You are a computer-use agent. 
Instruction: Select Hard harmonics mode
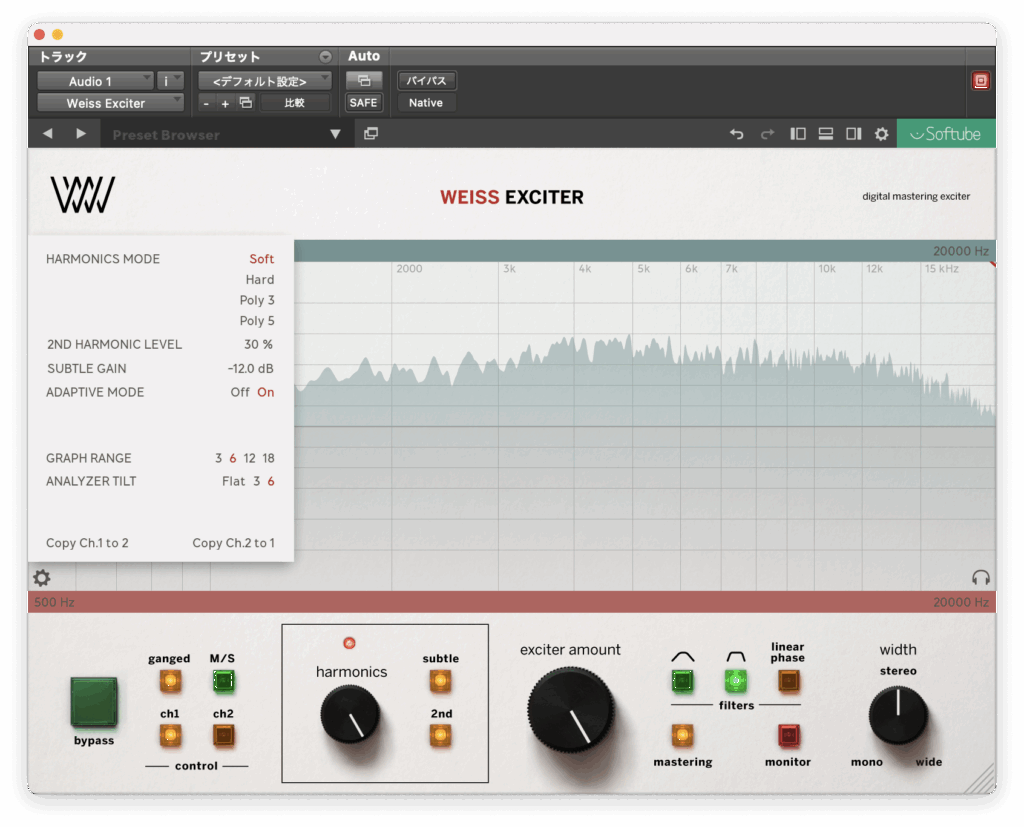point(260,280)
